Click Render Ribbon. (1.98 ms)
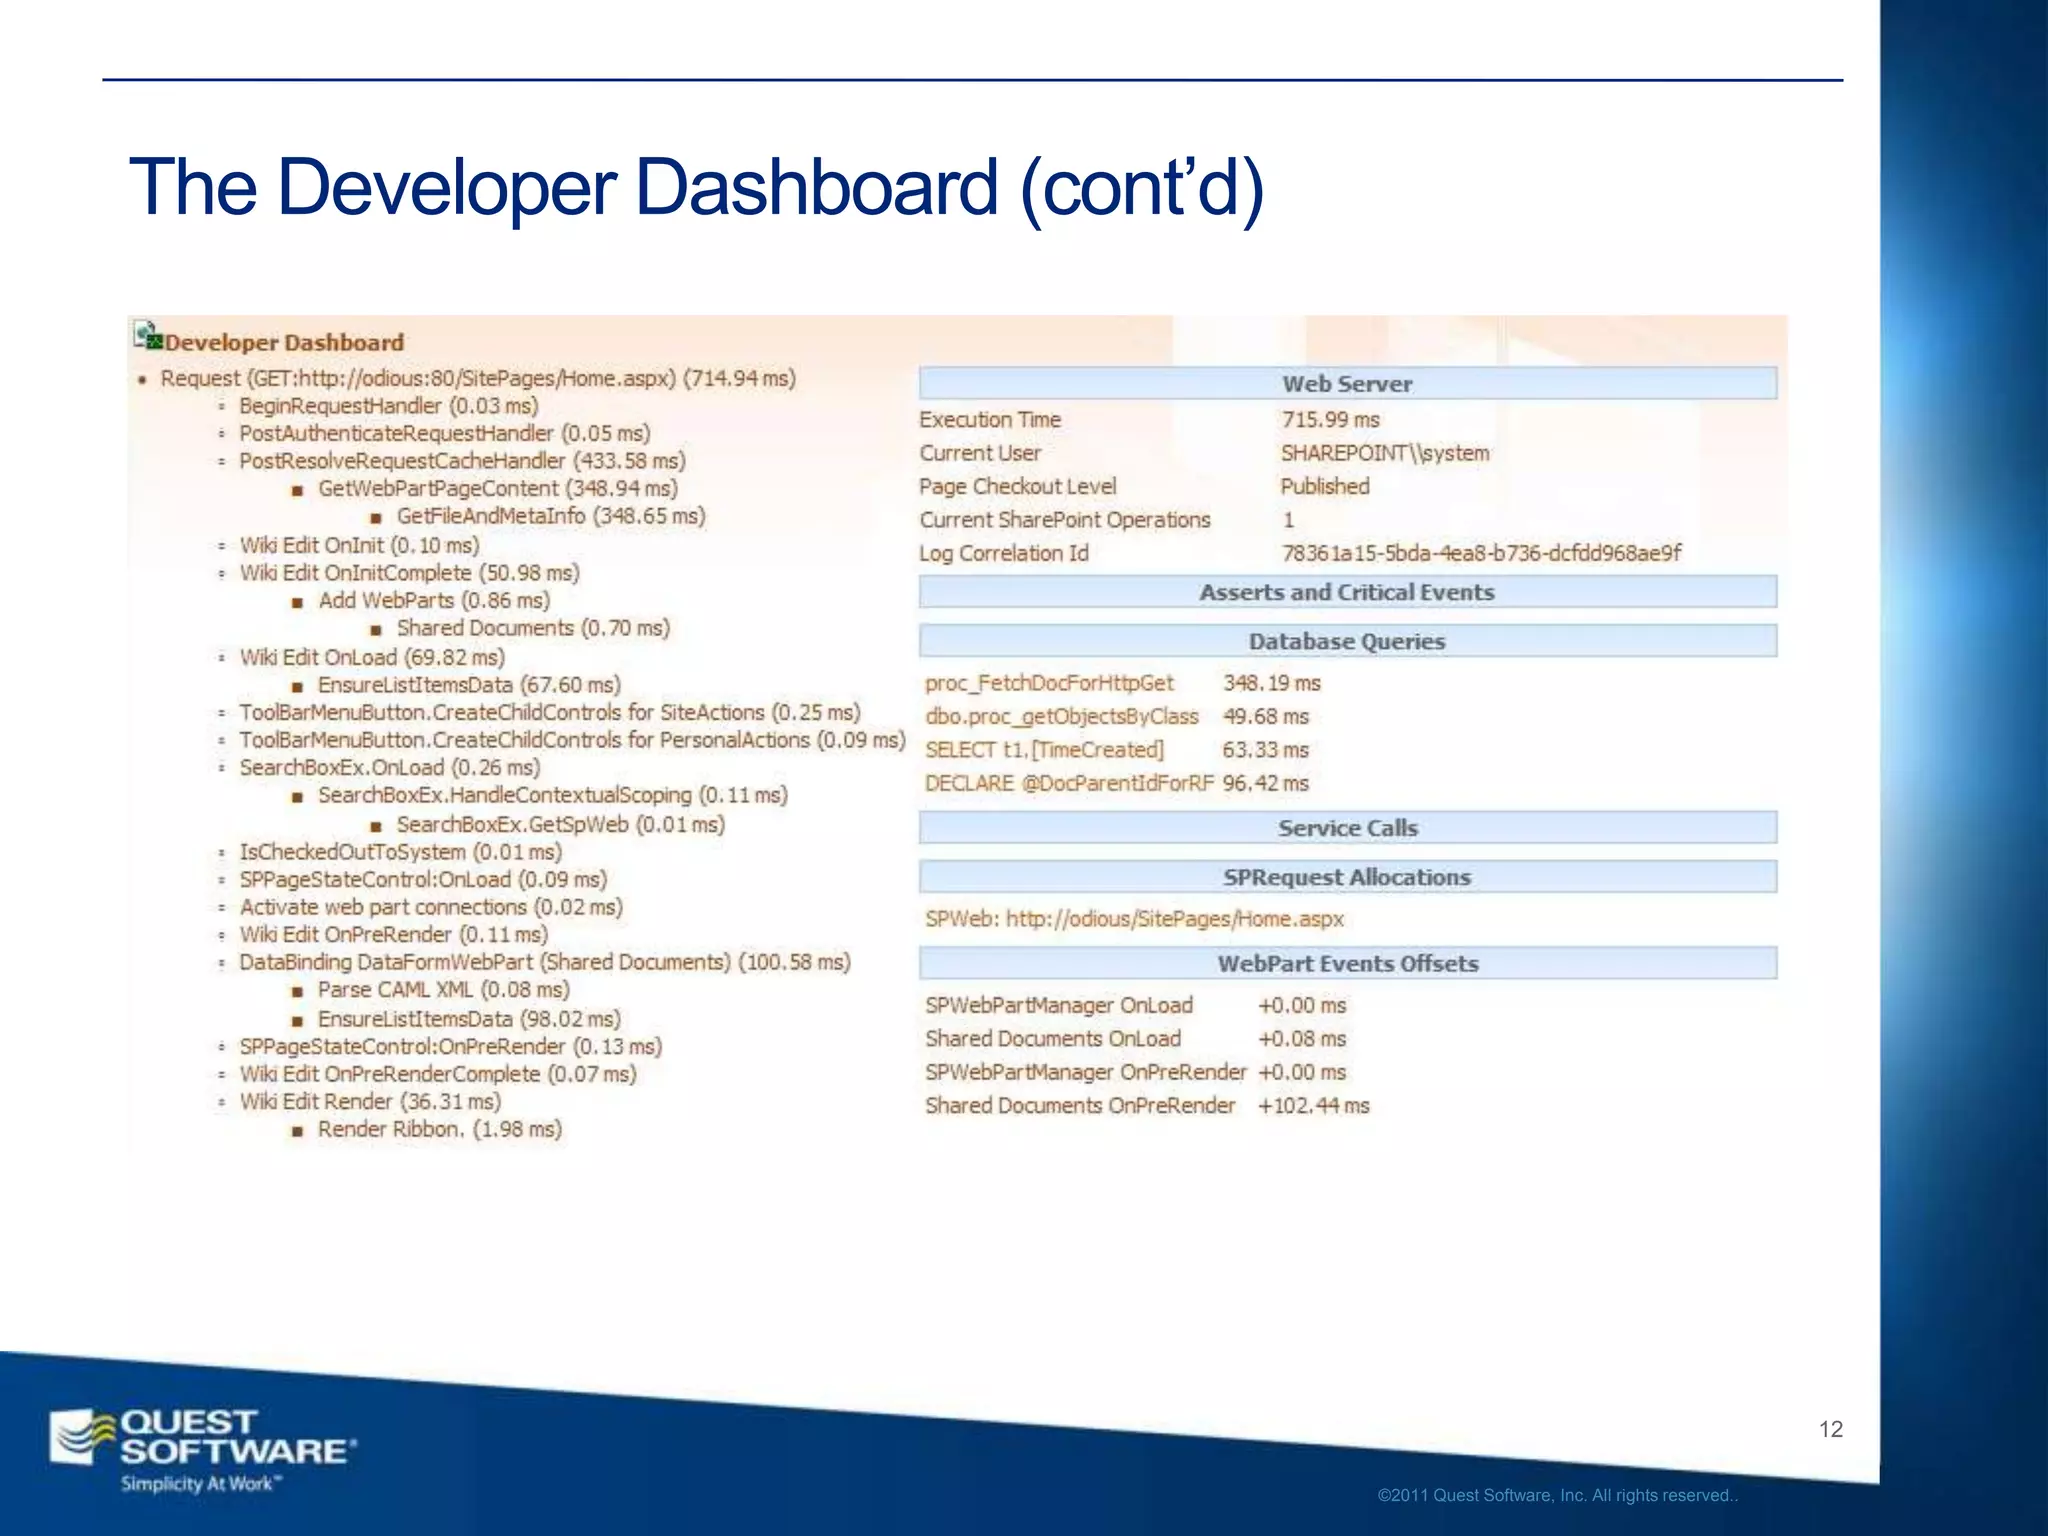Viewport: 2048px width, 1536px height. pyautogui.click(x=440, y=1129)
